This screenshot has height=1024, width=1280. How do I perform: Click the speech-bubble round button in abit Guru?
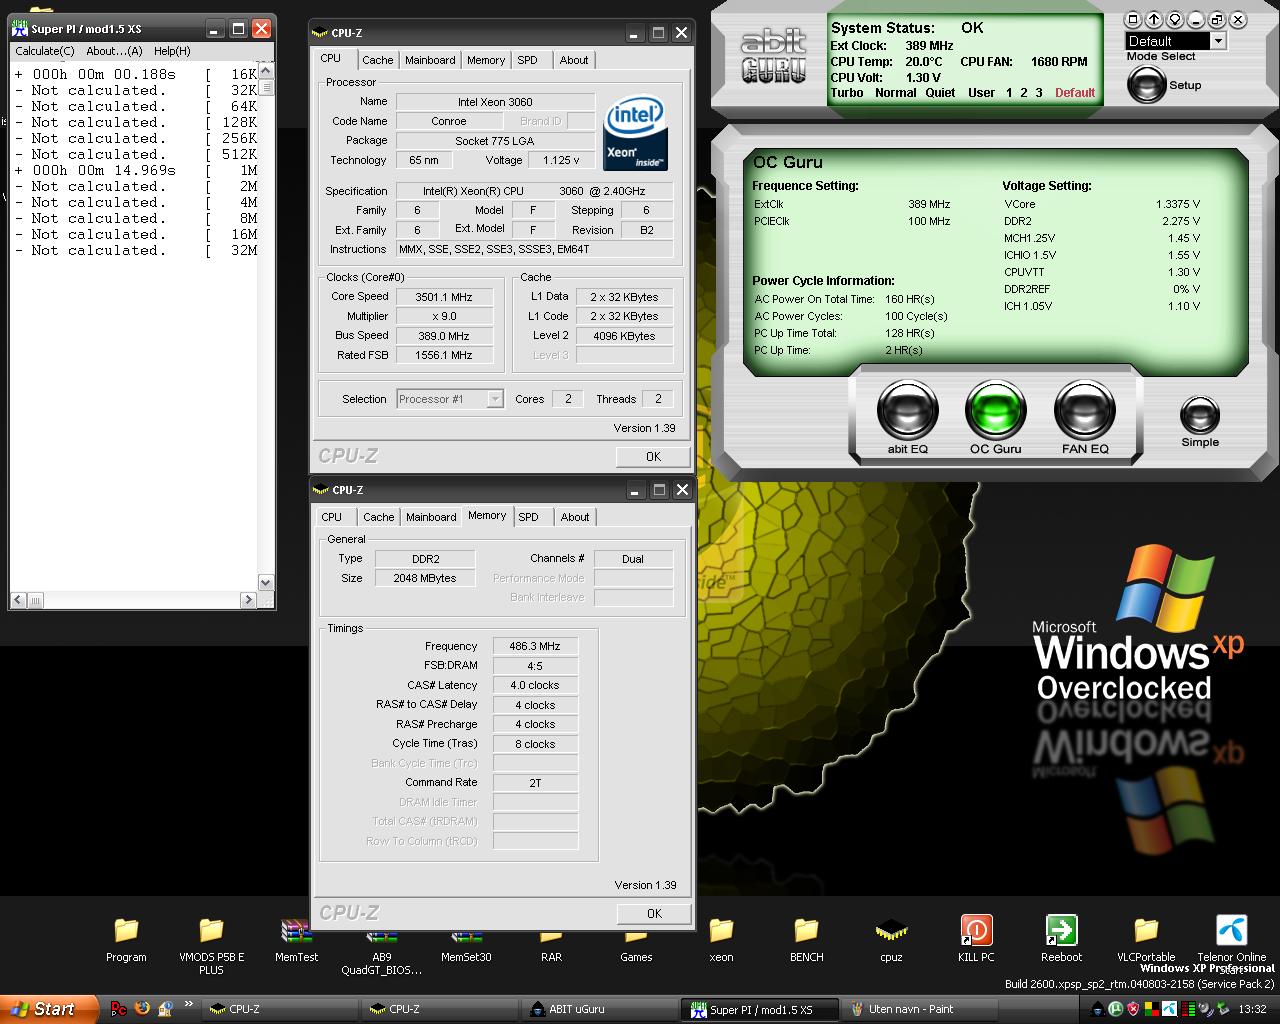point(1175,19)
